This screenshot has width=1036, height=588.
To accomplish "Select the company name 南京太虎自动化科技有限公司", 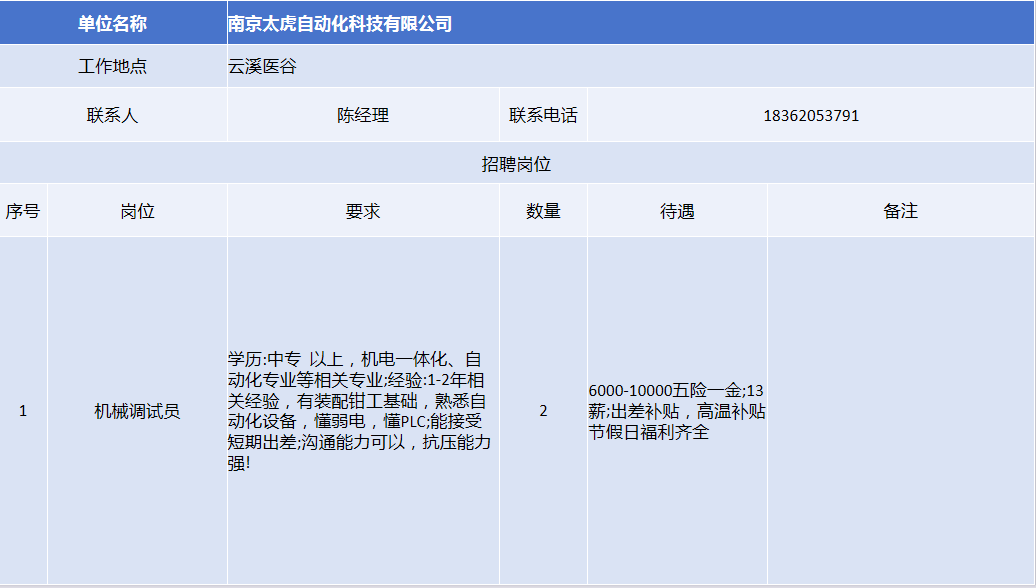I will pyautogui.click(x=340, y=23).
